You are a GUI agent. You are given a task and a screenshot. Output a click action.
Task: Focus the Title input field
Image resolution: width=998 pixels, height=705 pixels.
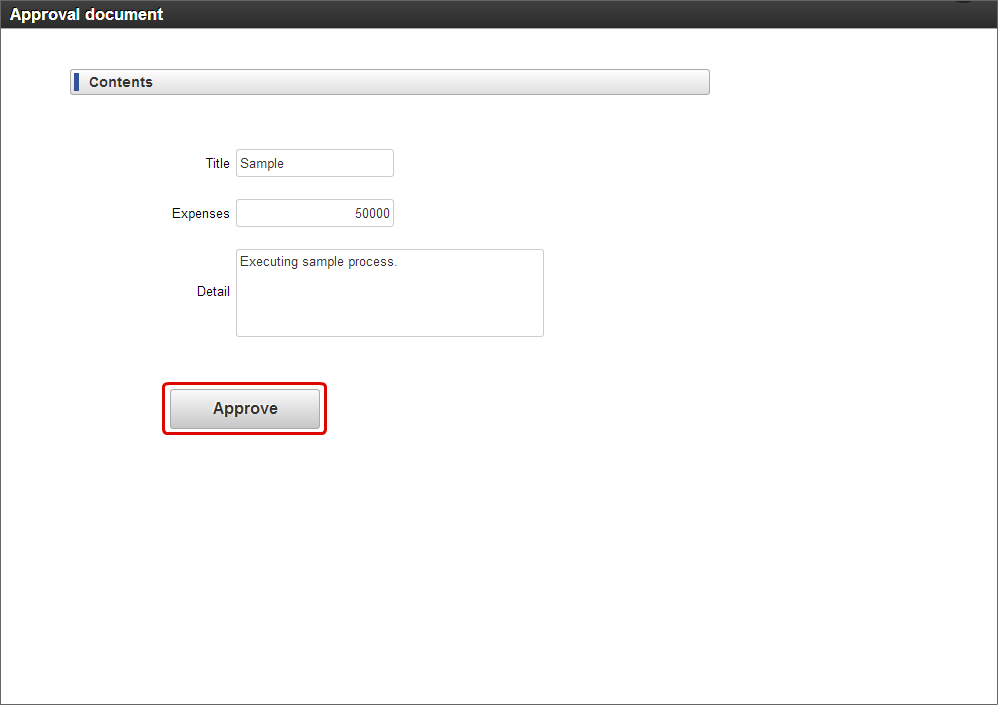coord(314,163)
